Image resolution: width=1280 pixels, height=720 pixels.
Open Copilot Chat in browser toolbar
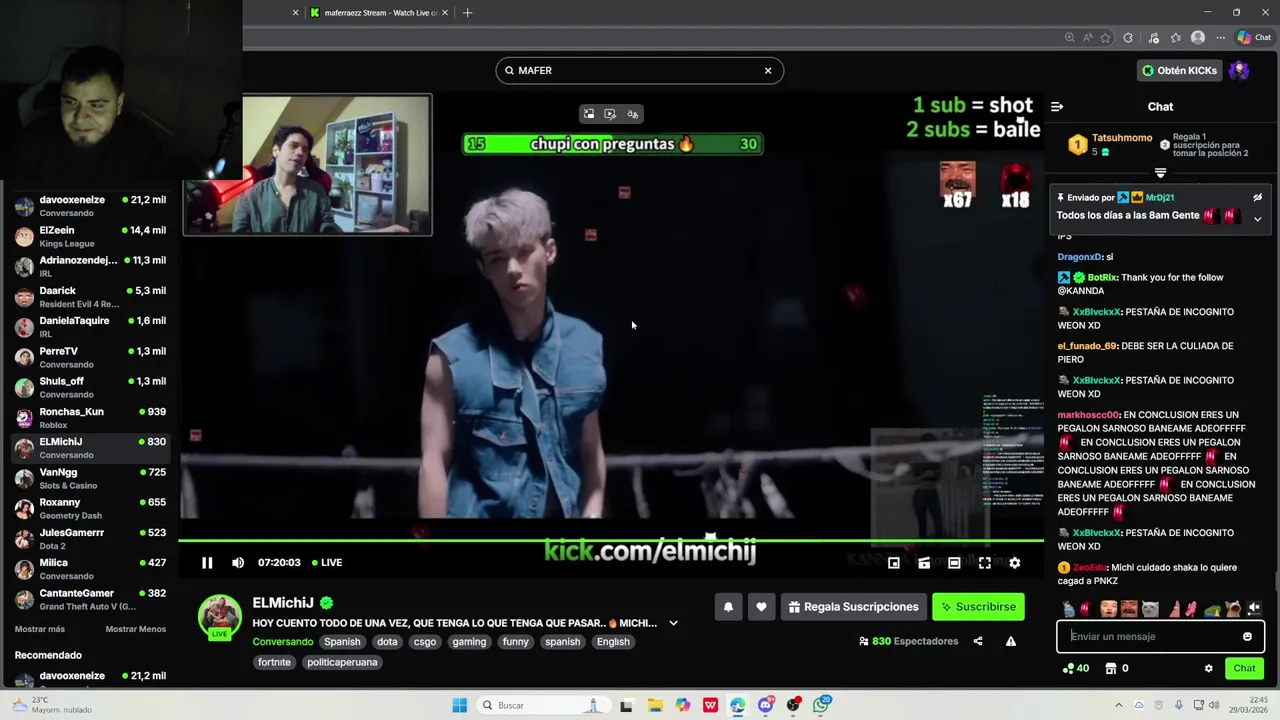point(1254,38)
